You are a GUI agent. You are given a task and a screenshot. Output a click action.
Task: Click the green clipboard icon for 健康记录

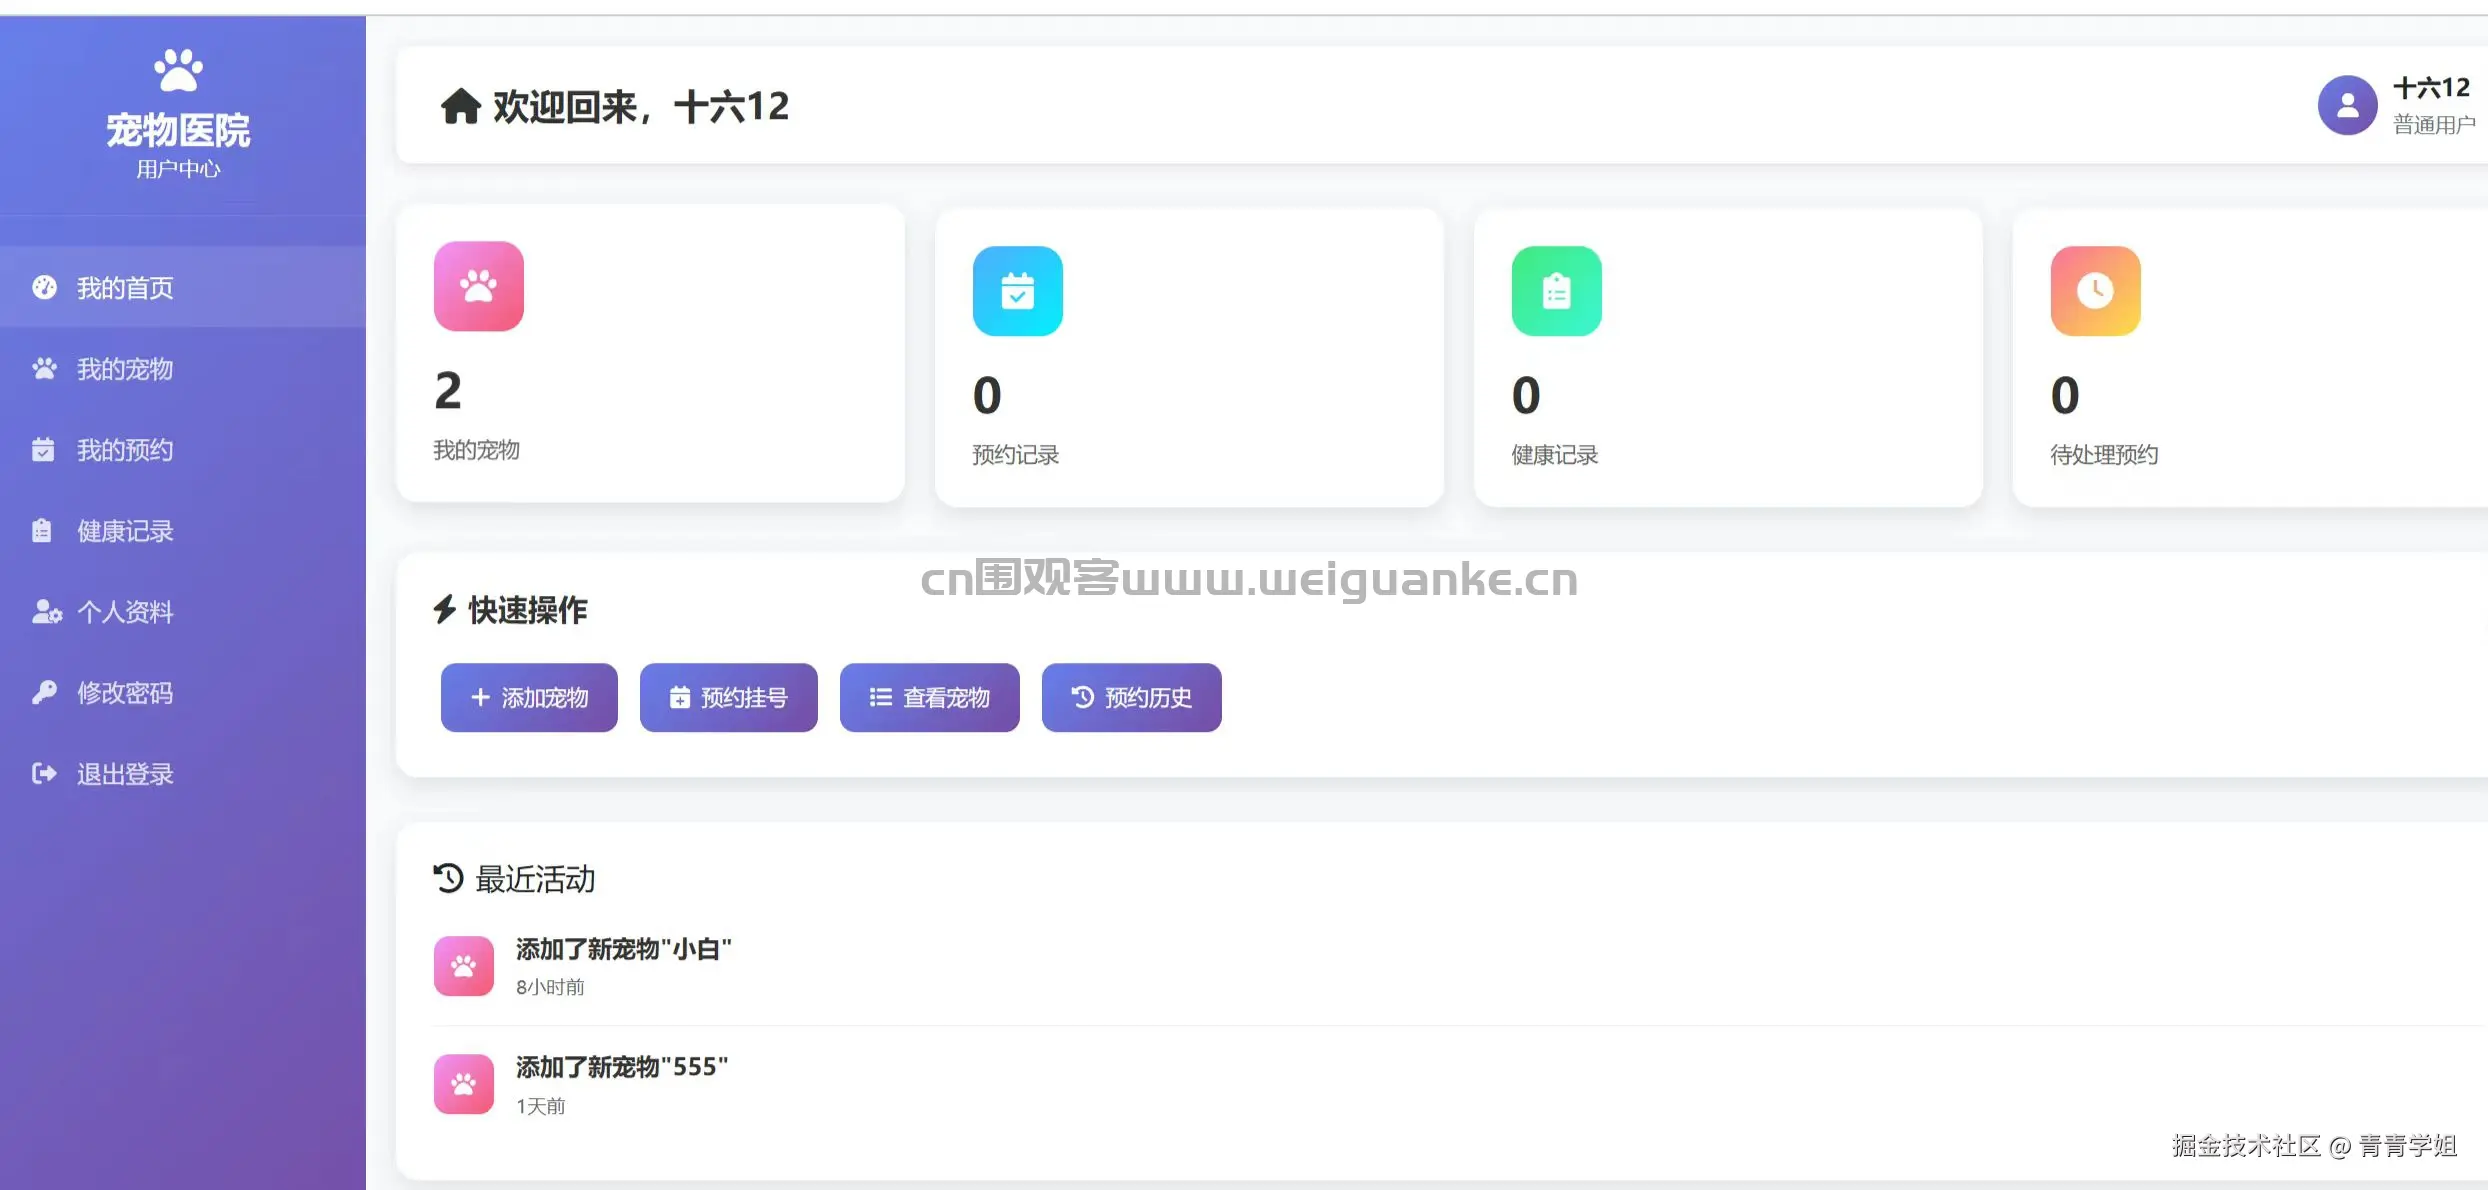[1557, 291]
